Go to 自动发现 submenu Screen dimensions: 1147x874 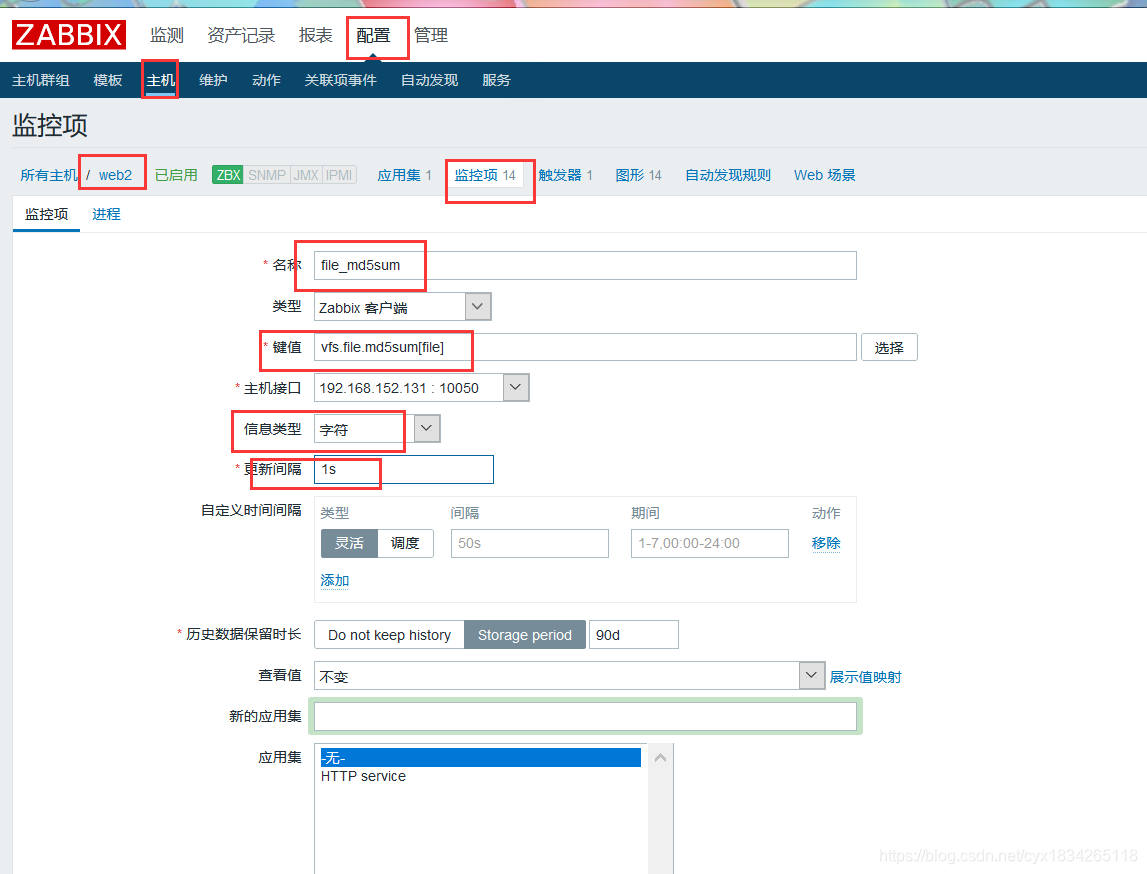click(x=429, y=80)
